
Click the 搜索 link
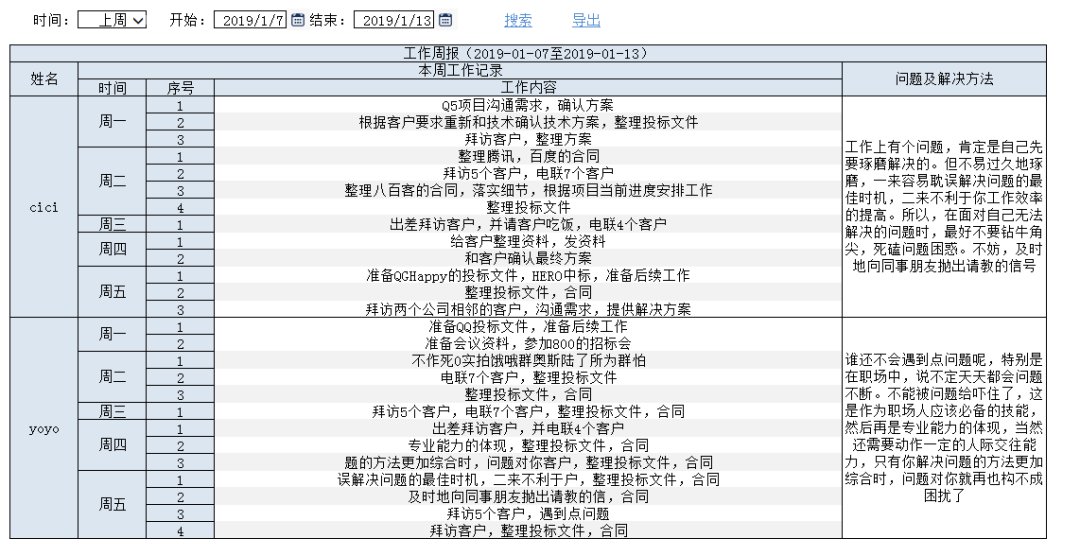518,20
